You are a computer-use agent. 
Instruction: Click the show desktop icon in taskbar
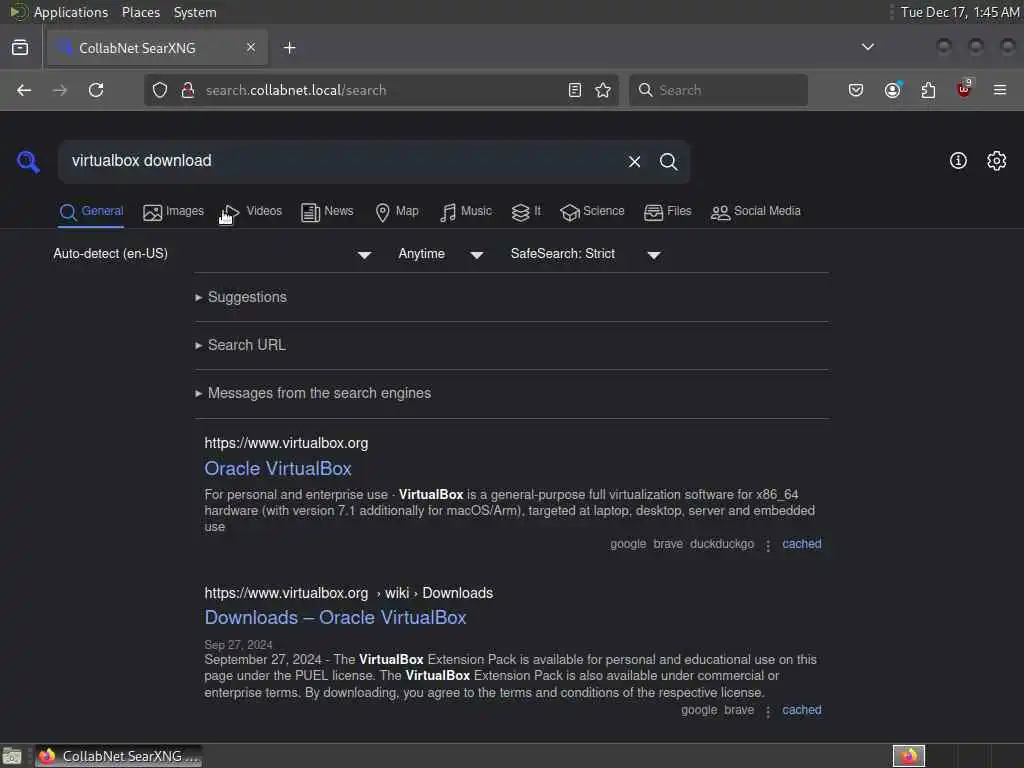click(12, 756)
